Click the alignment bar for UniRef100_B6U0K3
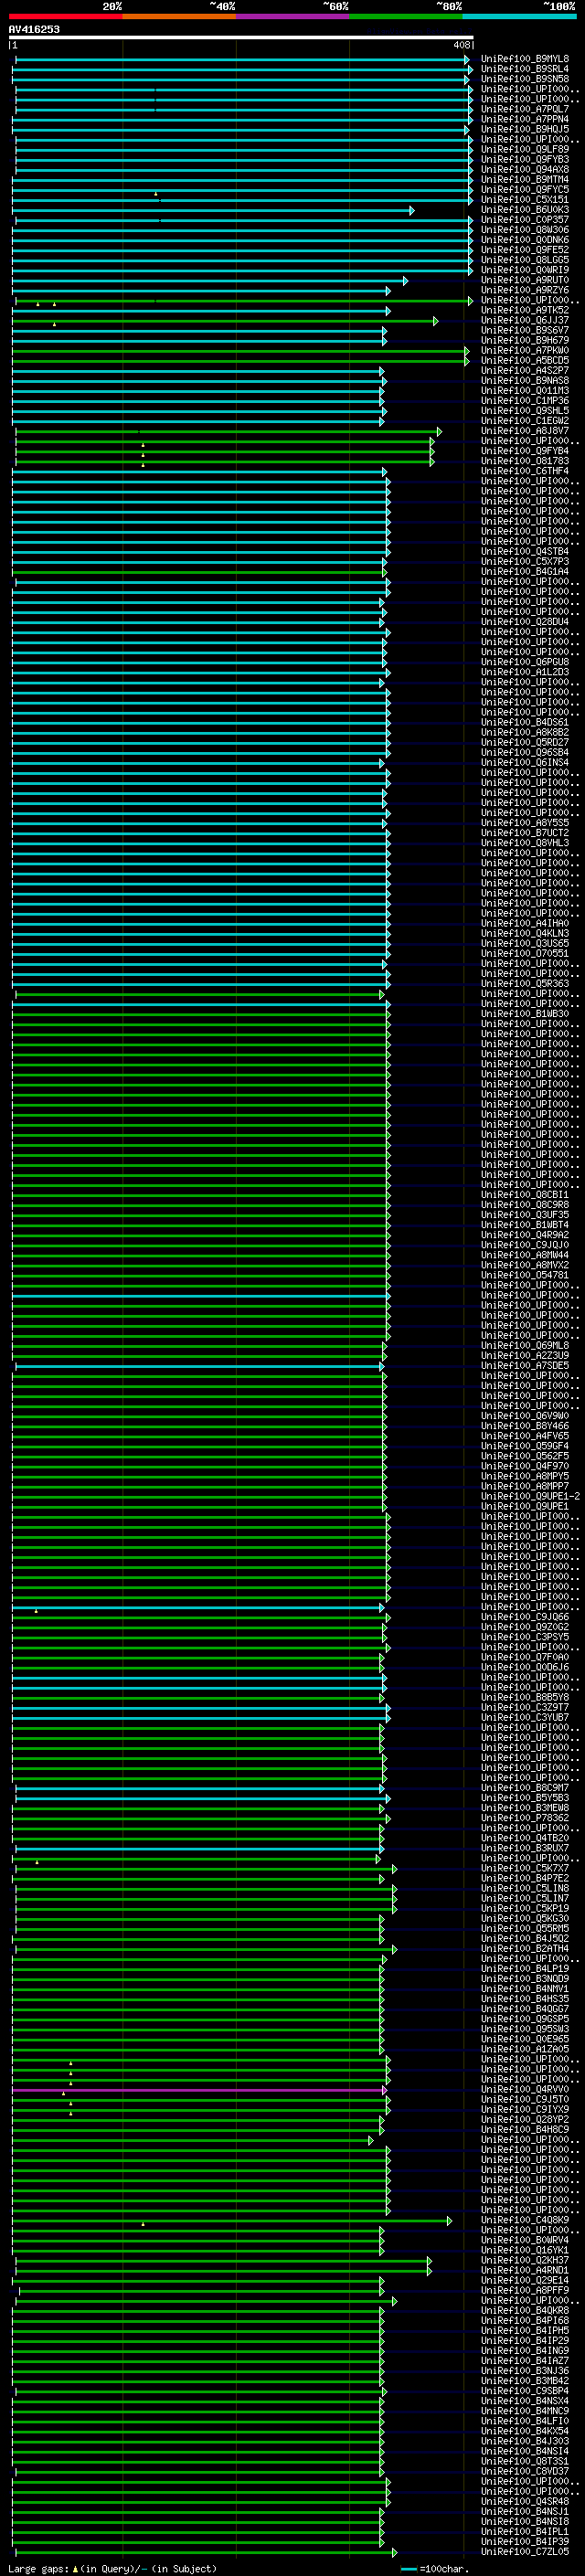 click(x=213, y=211)
